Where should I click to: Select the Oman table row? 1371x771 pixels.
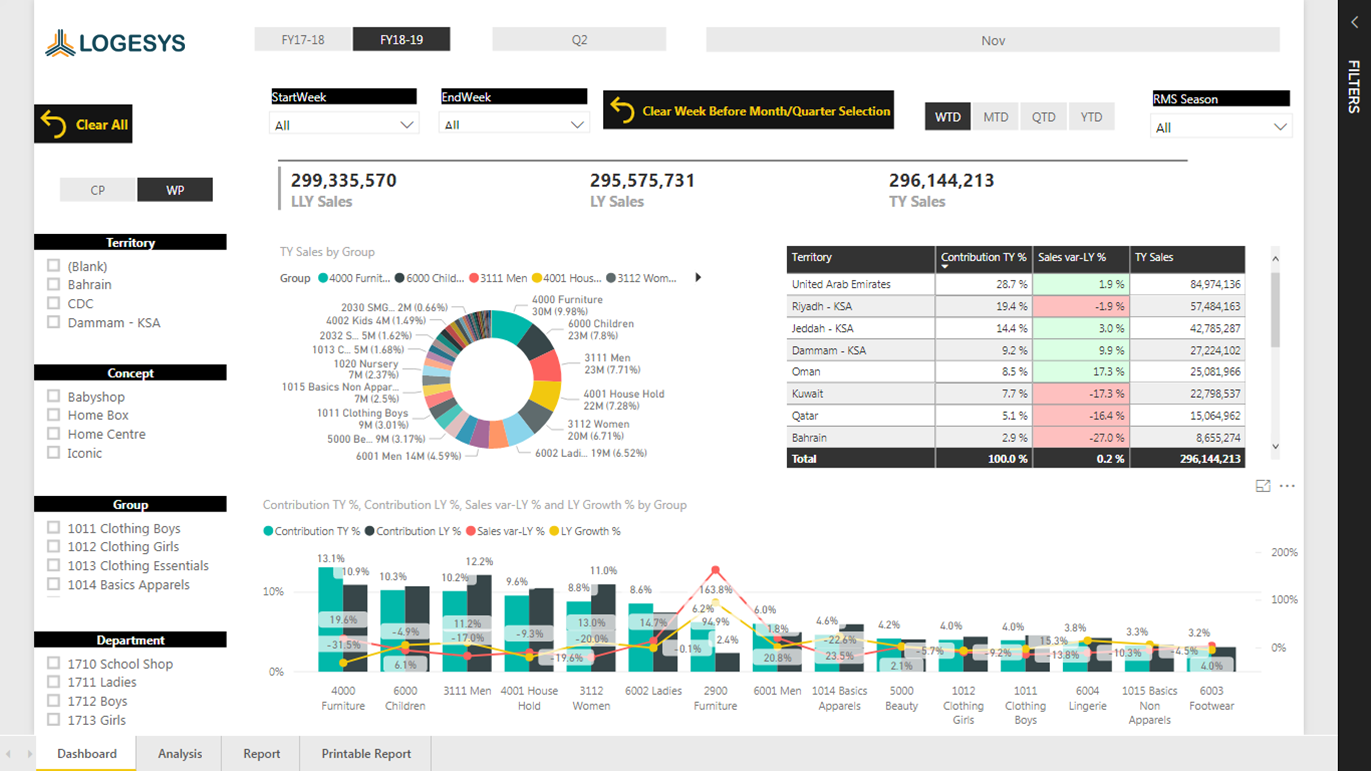tap(1016, 372)
